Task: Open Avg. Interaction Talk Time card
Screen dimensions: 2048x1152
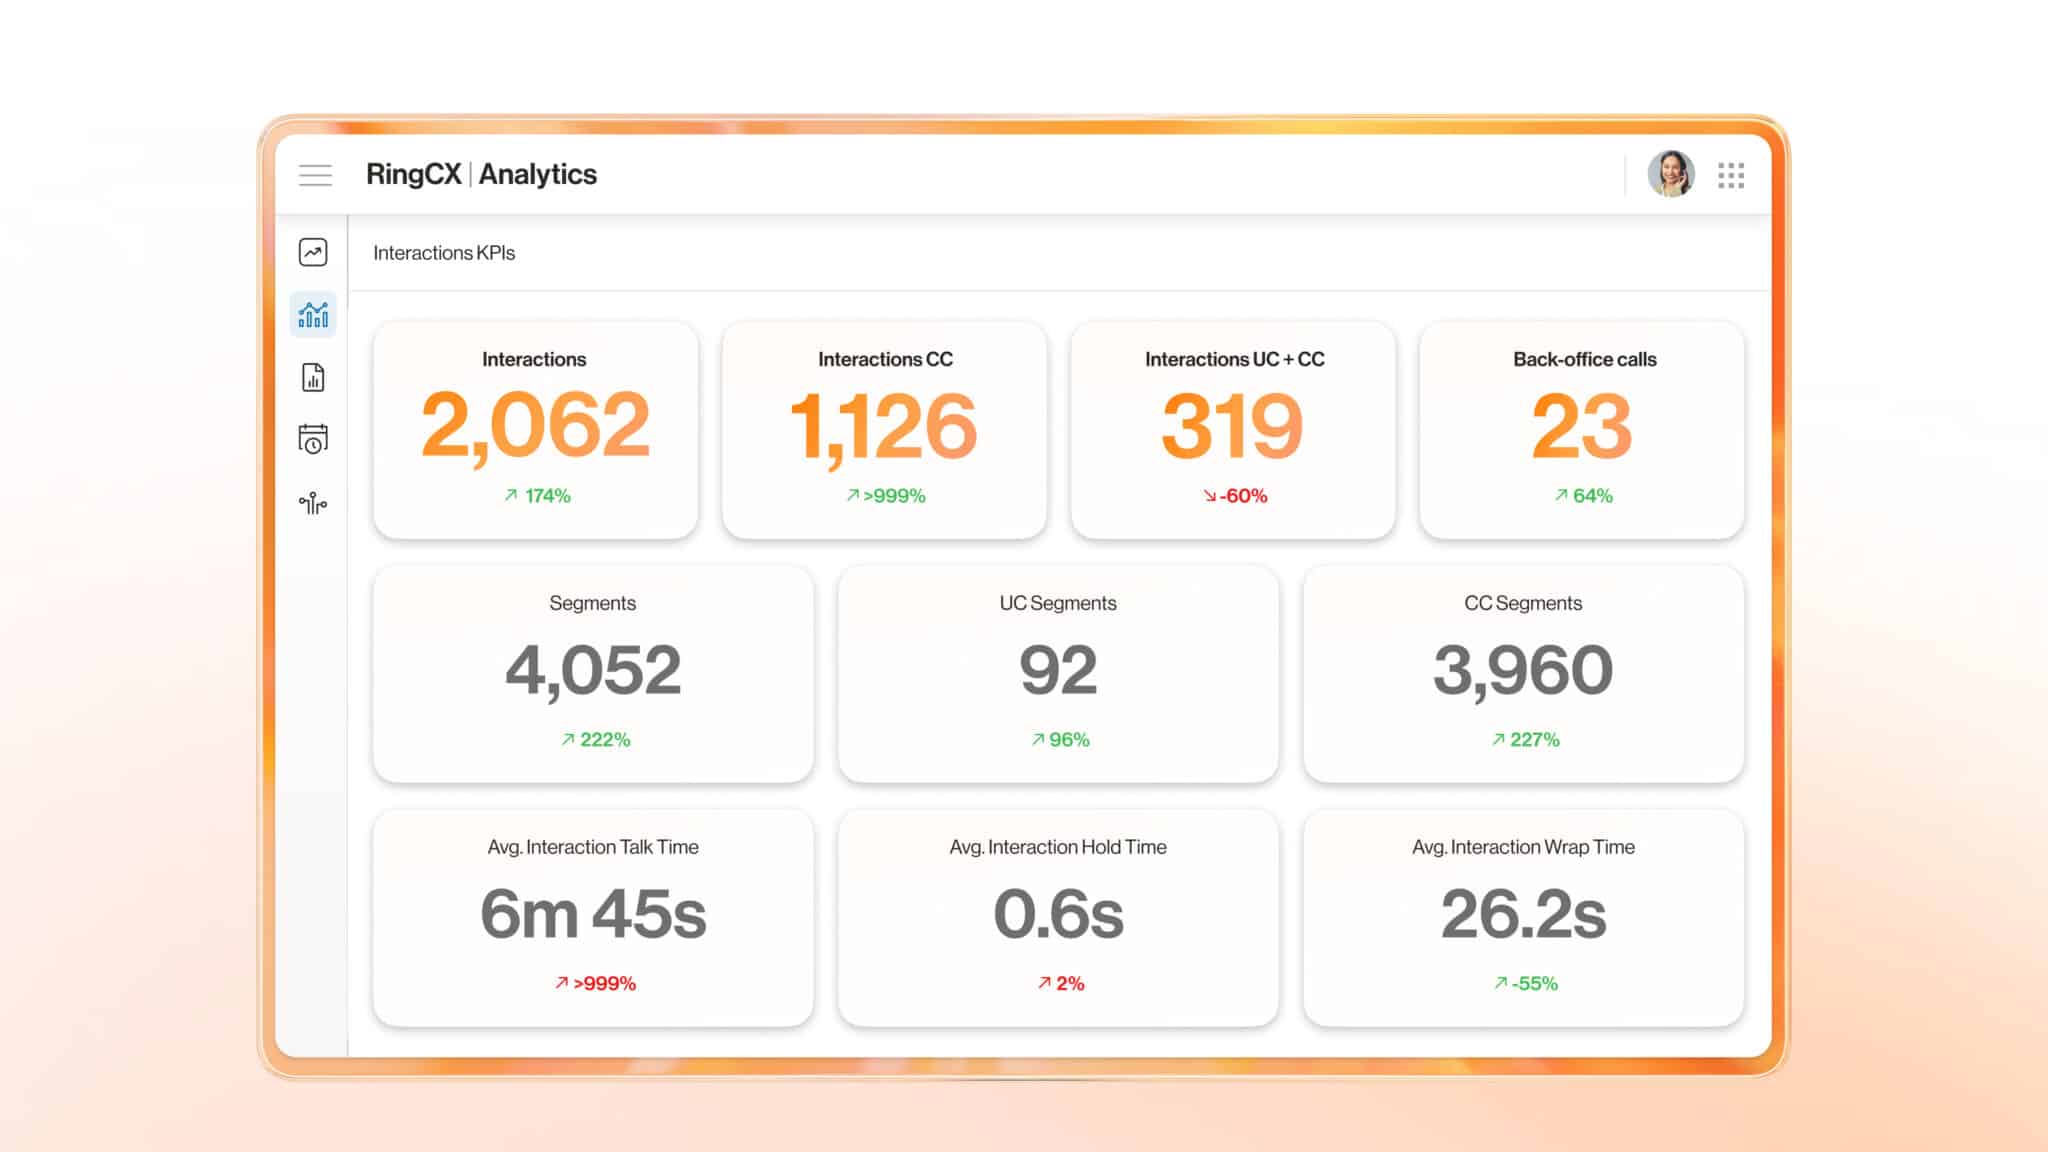Action: pyautogui.click(x=593, y=917)
